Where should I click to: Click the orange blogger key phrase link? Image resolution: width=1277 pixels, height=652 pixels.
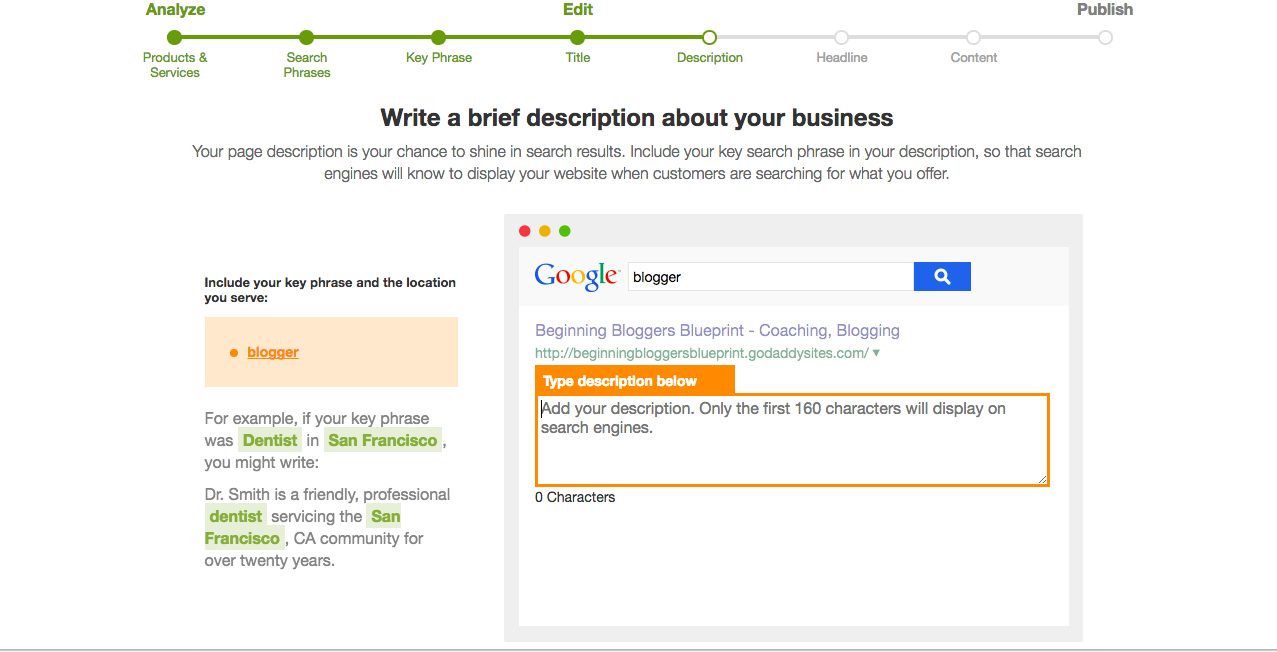pyautogui.click(x=273, y=352)
